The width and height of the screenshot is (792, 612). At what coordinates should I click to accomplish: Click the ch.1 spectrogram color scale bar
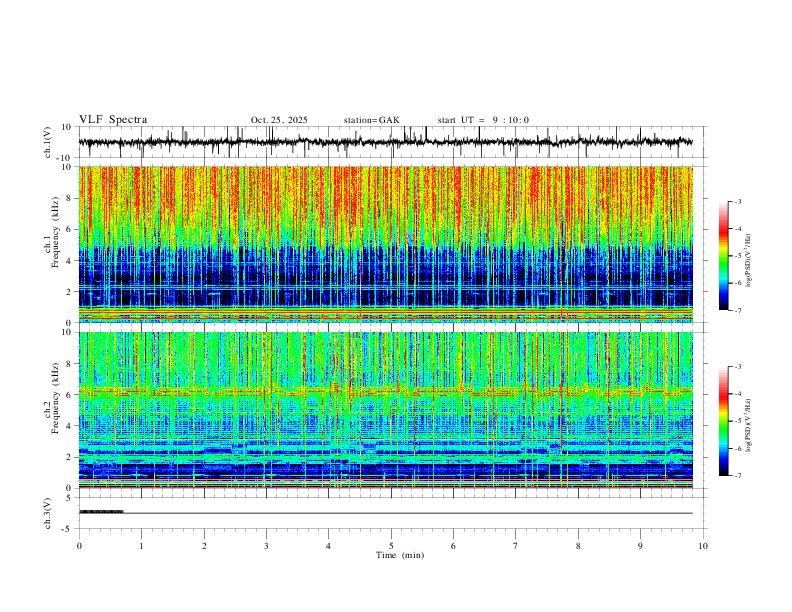click(x=724, y=256)
